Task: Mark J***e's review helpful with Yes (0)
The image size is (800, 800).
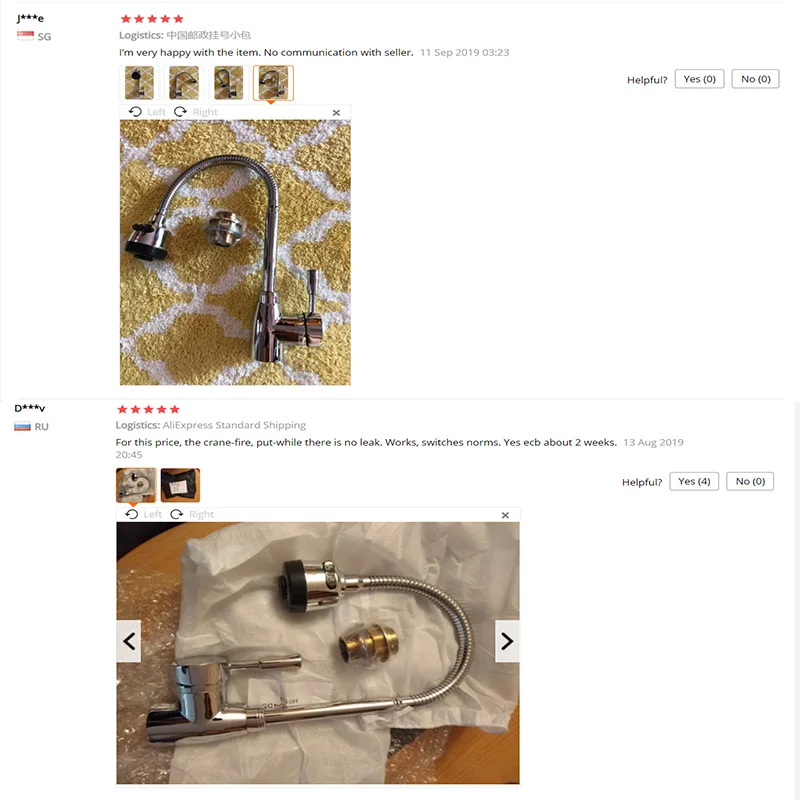Action: click(x=699, y=79)
